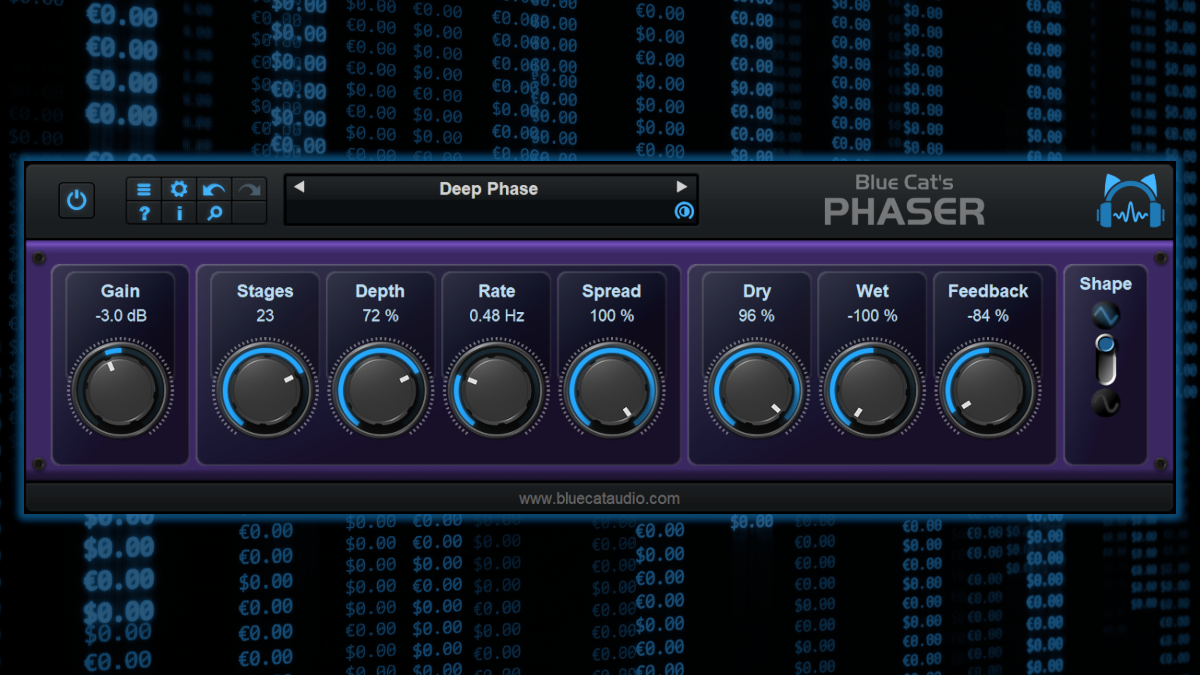The image size is (1200, 675).
Task: Click the Dry value 96 %
Action: coord(757,316)
